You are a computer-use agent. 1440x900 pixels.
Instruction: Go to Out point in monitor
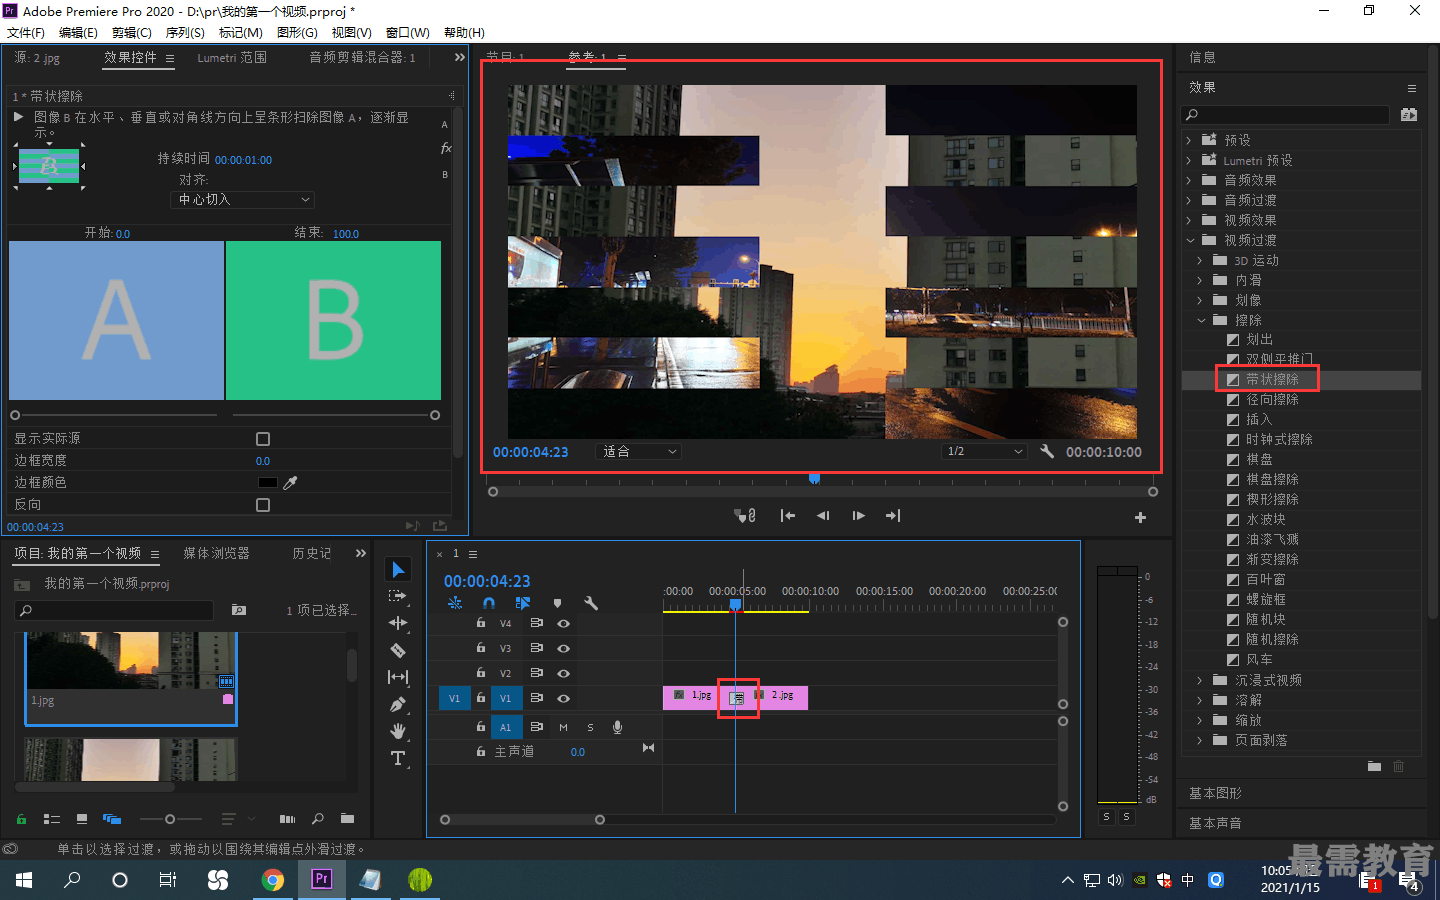point(893,516)
